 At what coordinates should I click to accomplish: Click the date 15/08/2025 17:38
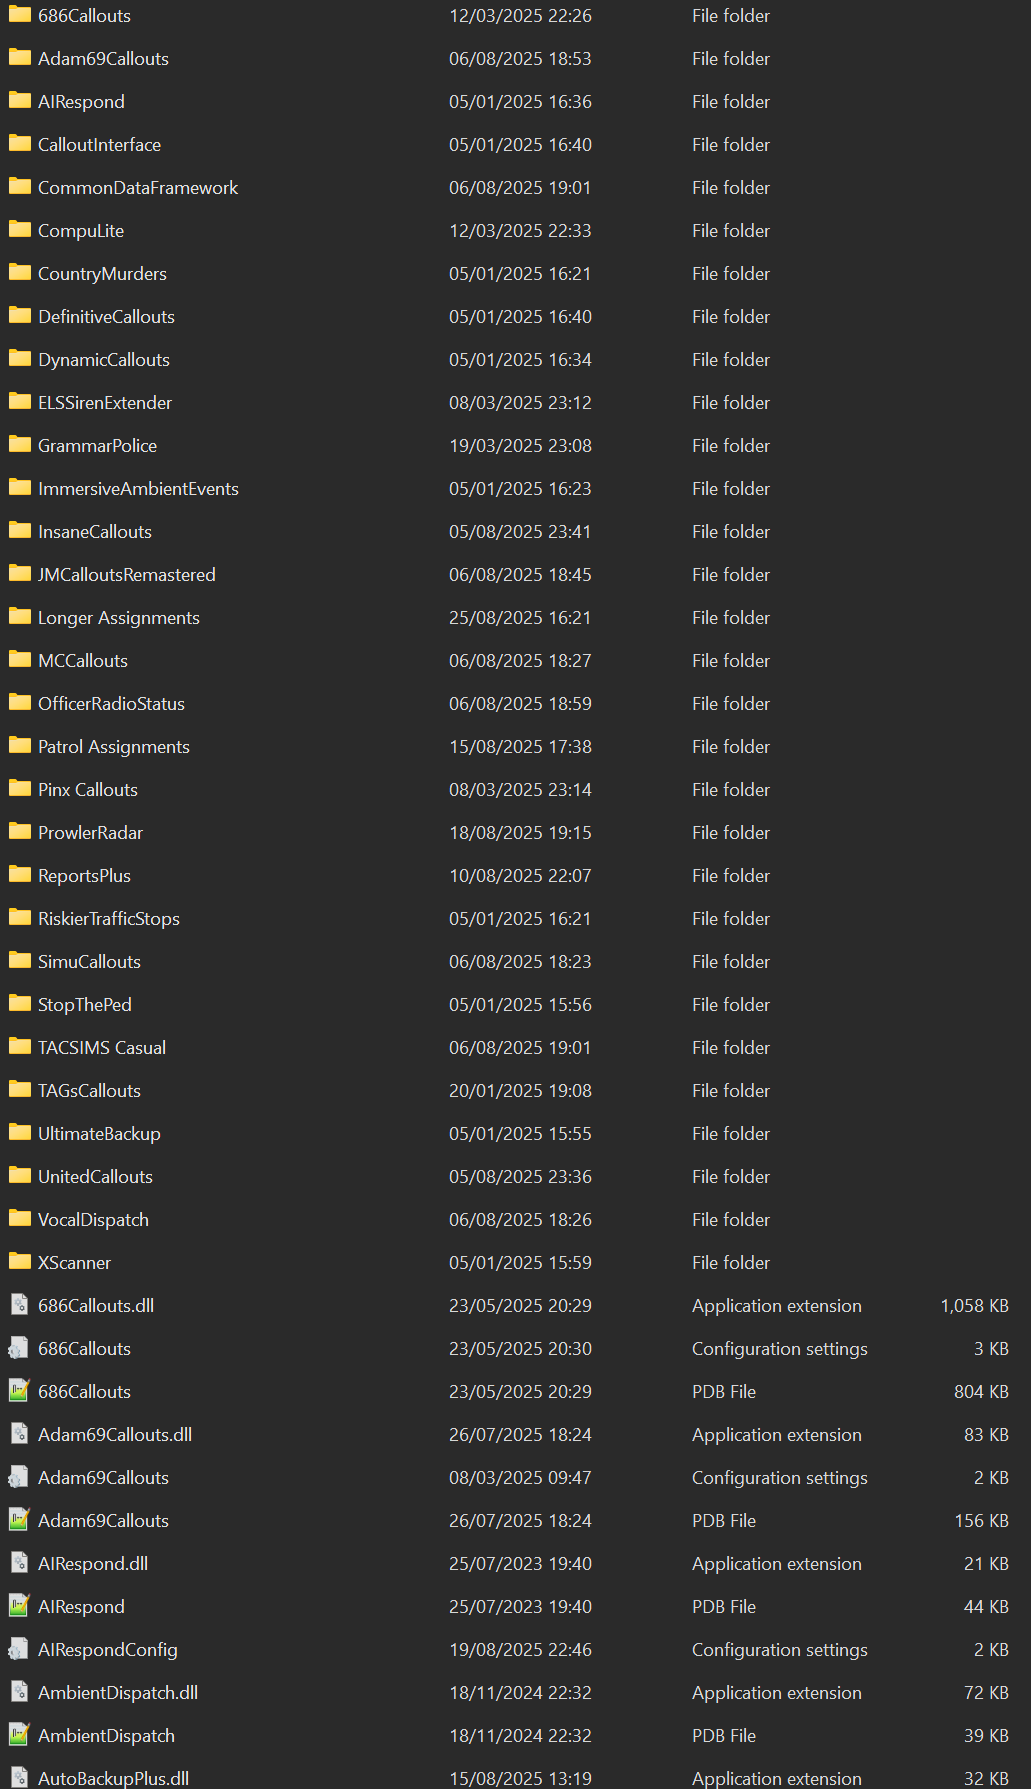pos(520,747)
